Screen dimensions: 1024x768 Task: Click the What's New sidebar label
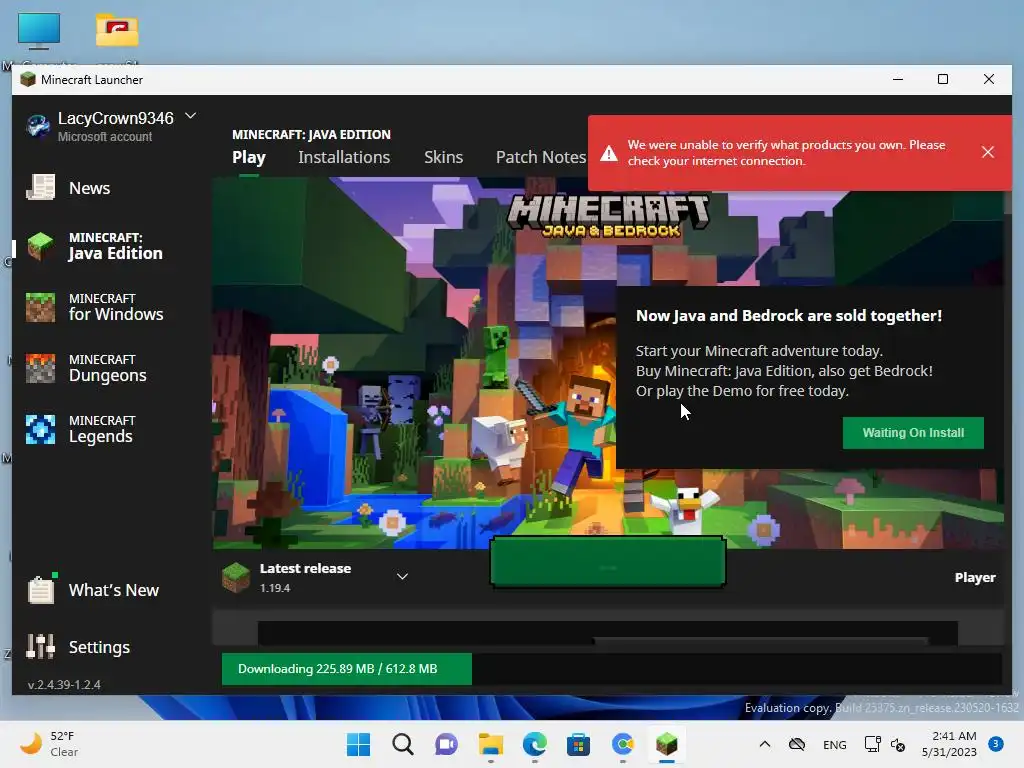[114, 590]
